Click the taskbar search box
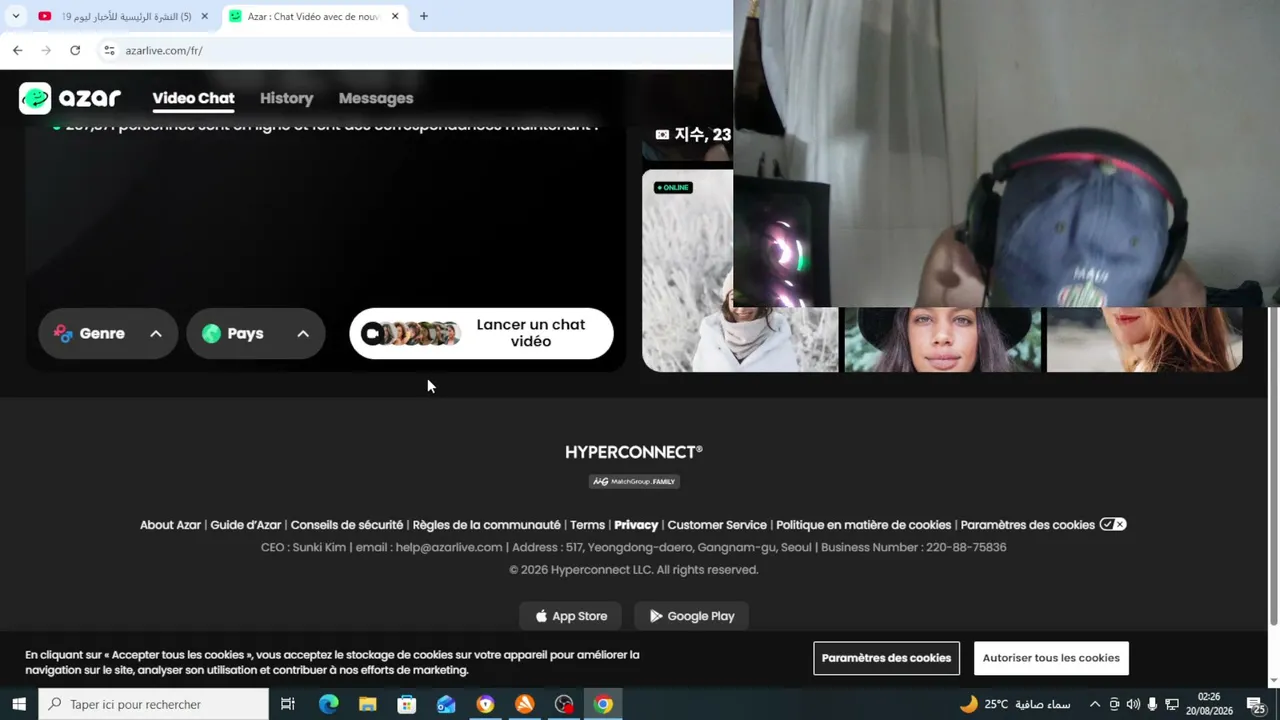The width and height of the screenshot is (1280, 720). coord(154,704)
